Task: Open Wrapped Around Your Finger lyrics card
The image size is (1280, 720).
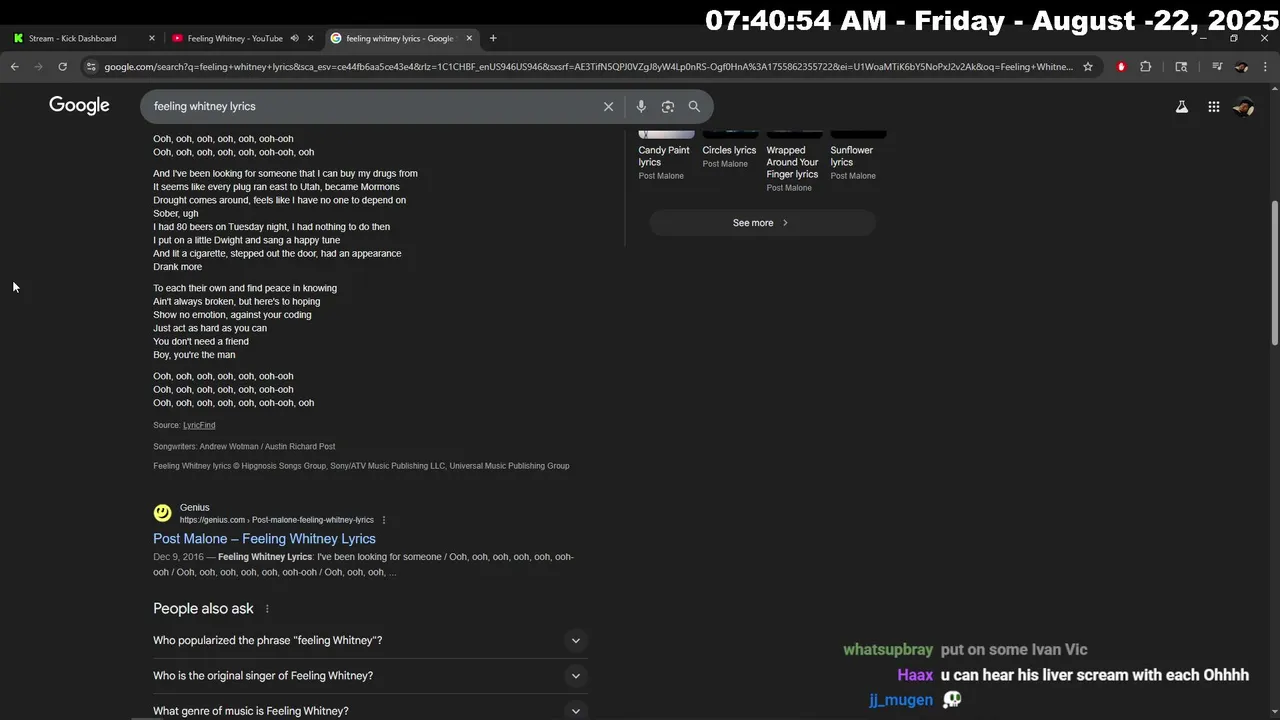Action: 793,162
